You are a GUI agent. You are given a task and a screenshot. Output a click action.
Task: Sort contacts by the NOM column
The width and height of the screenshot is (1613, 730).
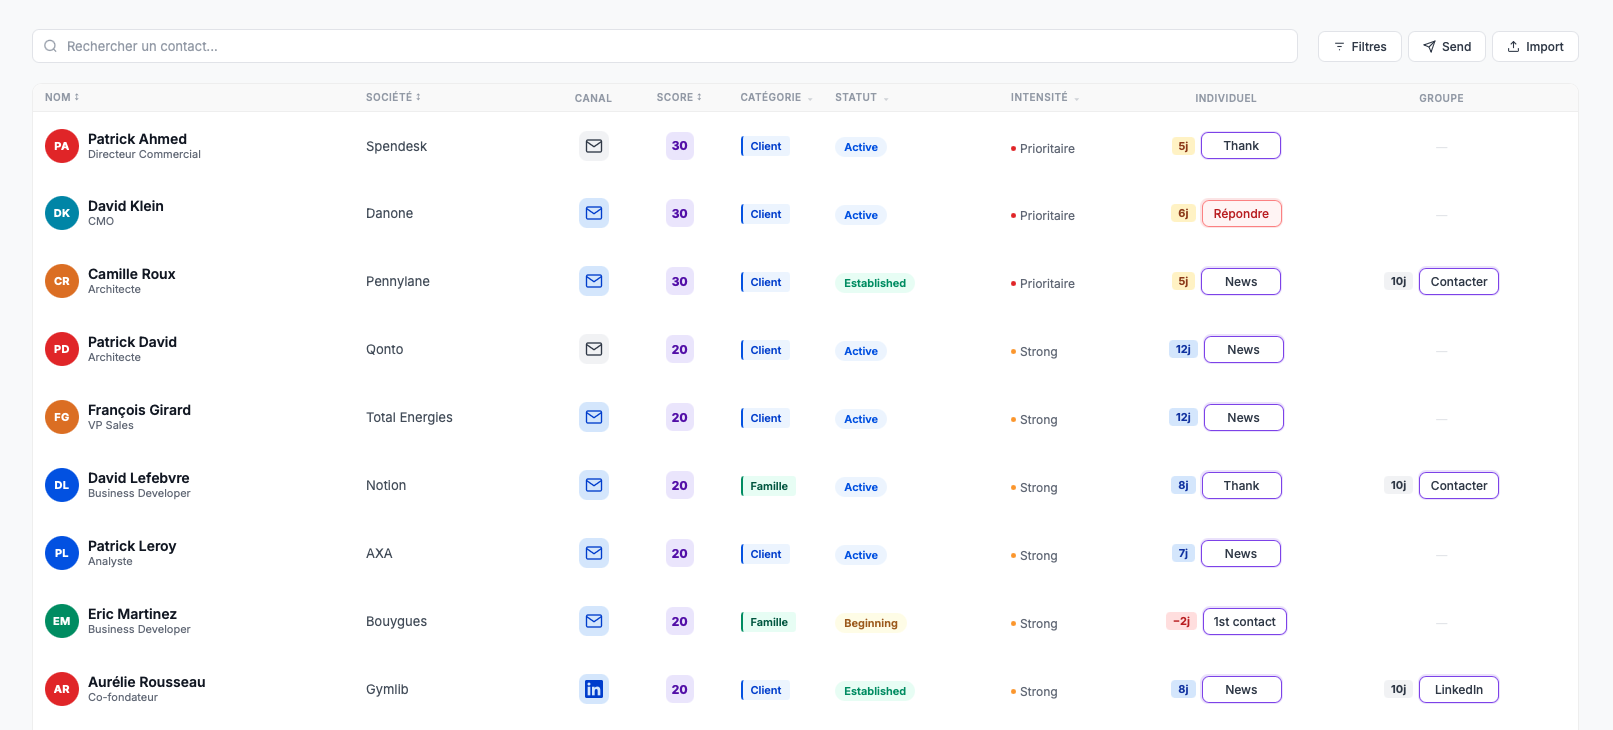[x=62, y=97]
